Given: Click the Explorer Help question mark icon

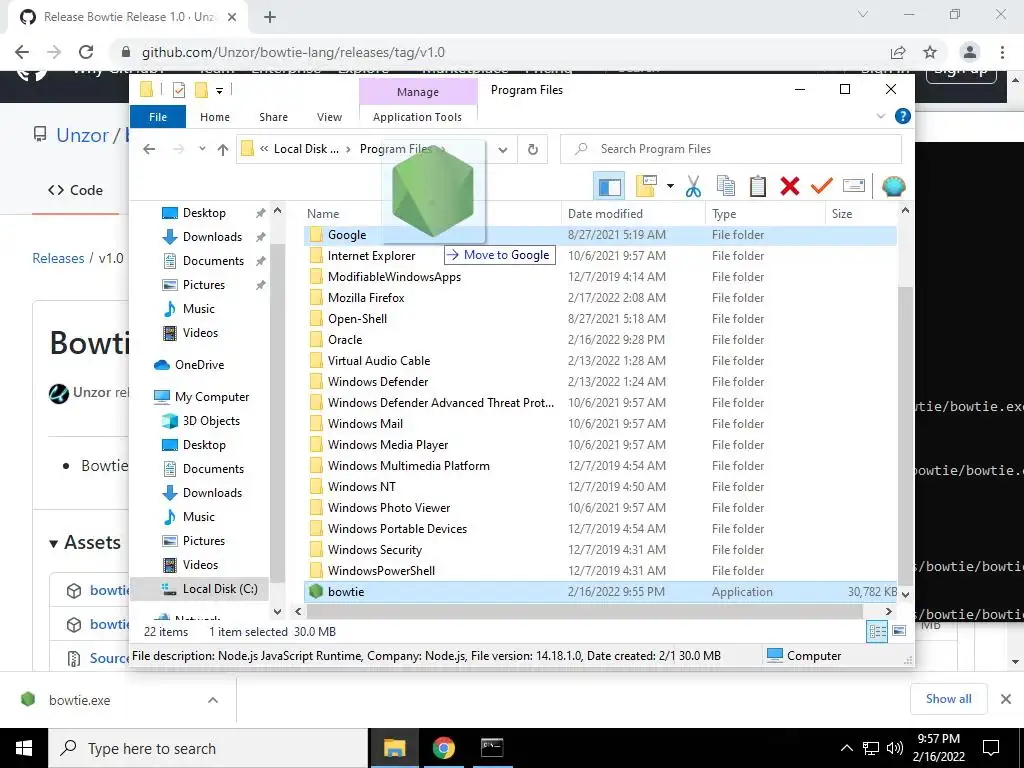Looking at the screenshot, I should pos(902,116).
